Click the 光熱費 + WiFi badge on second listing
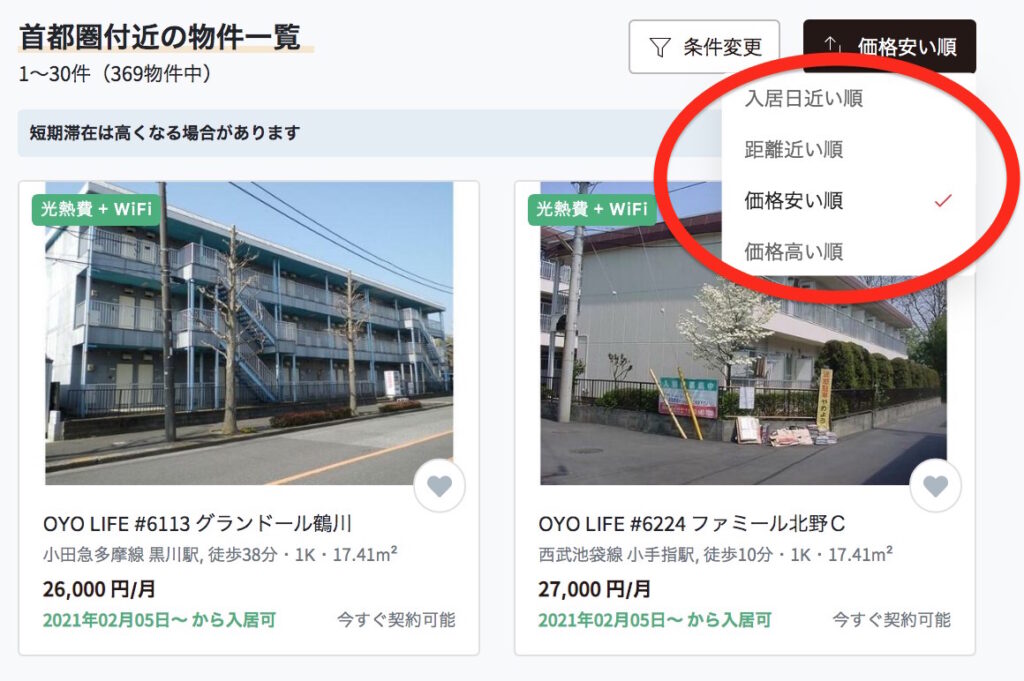The width and height of the screenshot is (1024, 681). [592, 209]
